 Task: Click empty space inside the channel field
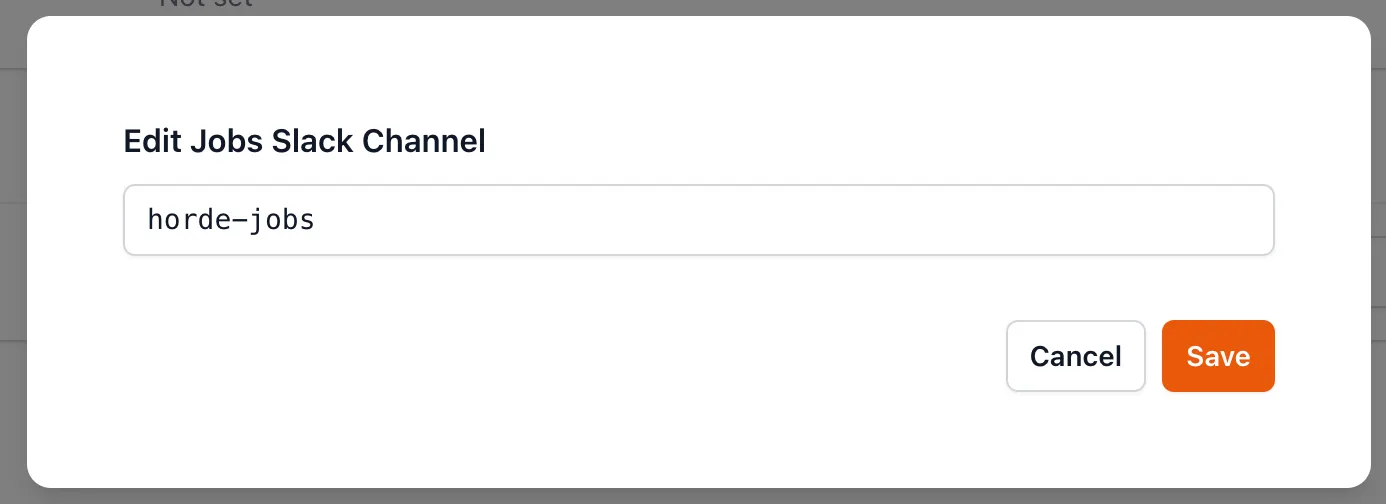click(x=800, y=220)
